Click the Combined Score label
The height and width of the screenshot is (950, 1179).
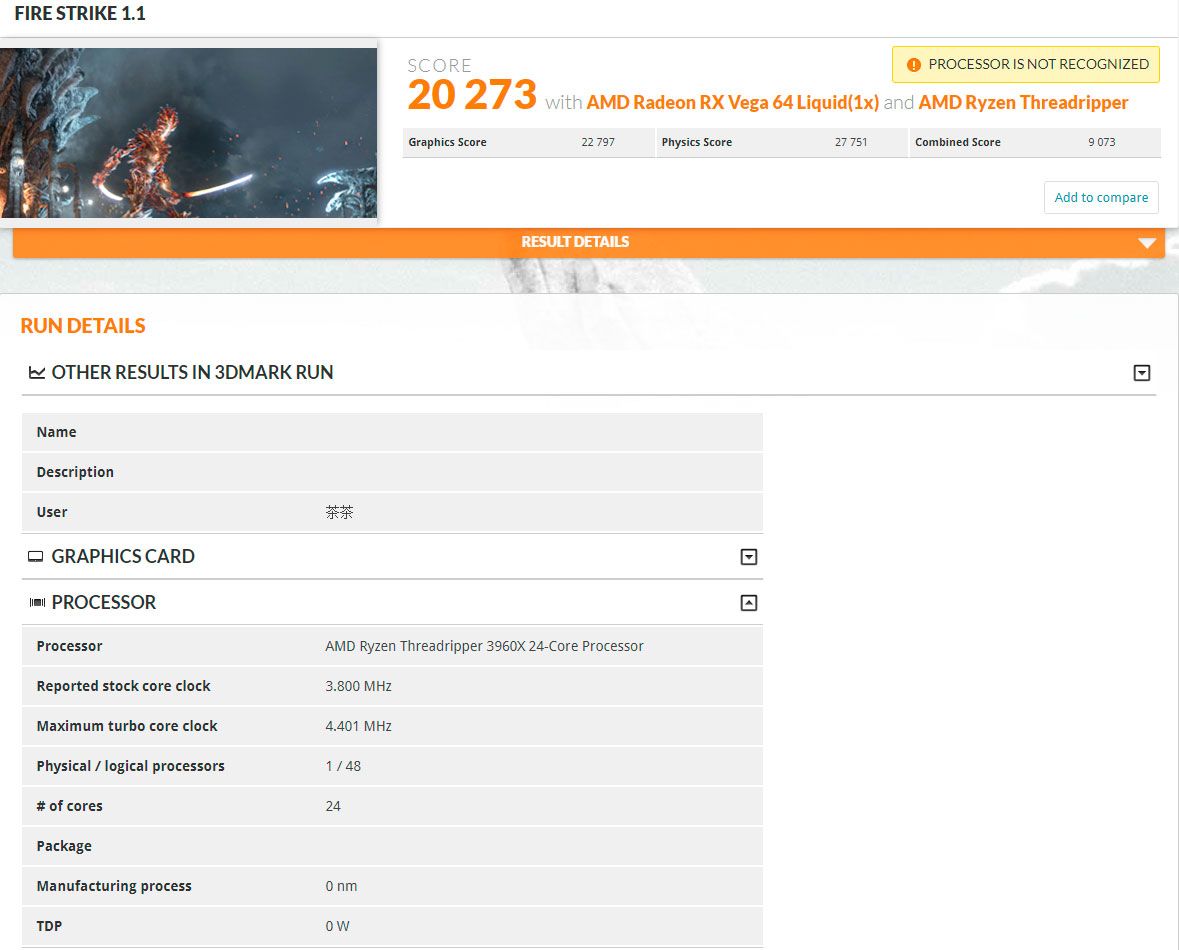point(957,142)
